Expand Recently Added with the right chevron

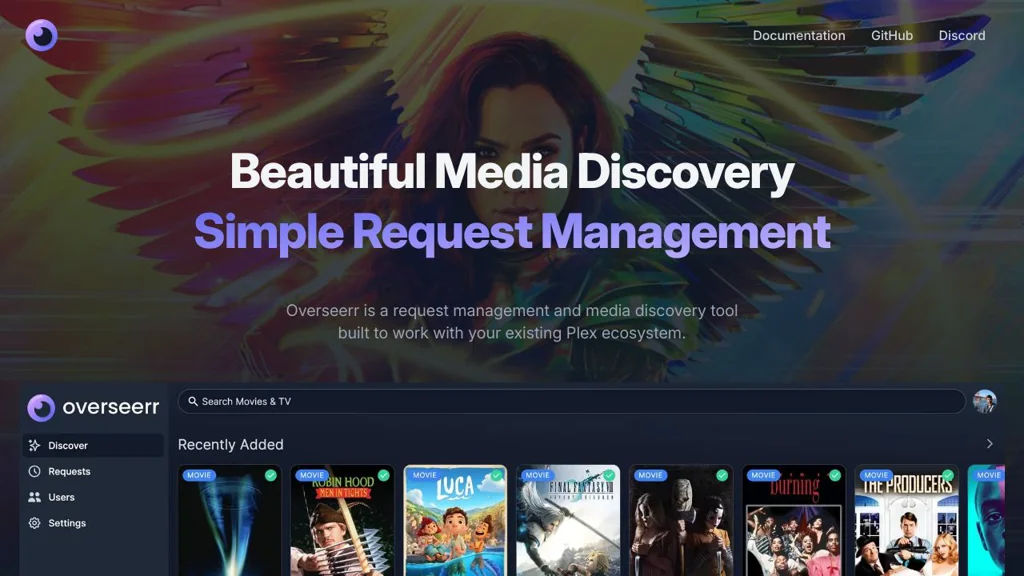pos(990,444)
